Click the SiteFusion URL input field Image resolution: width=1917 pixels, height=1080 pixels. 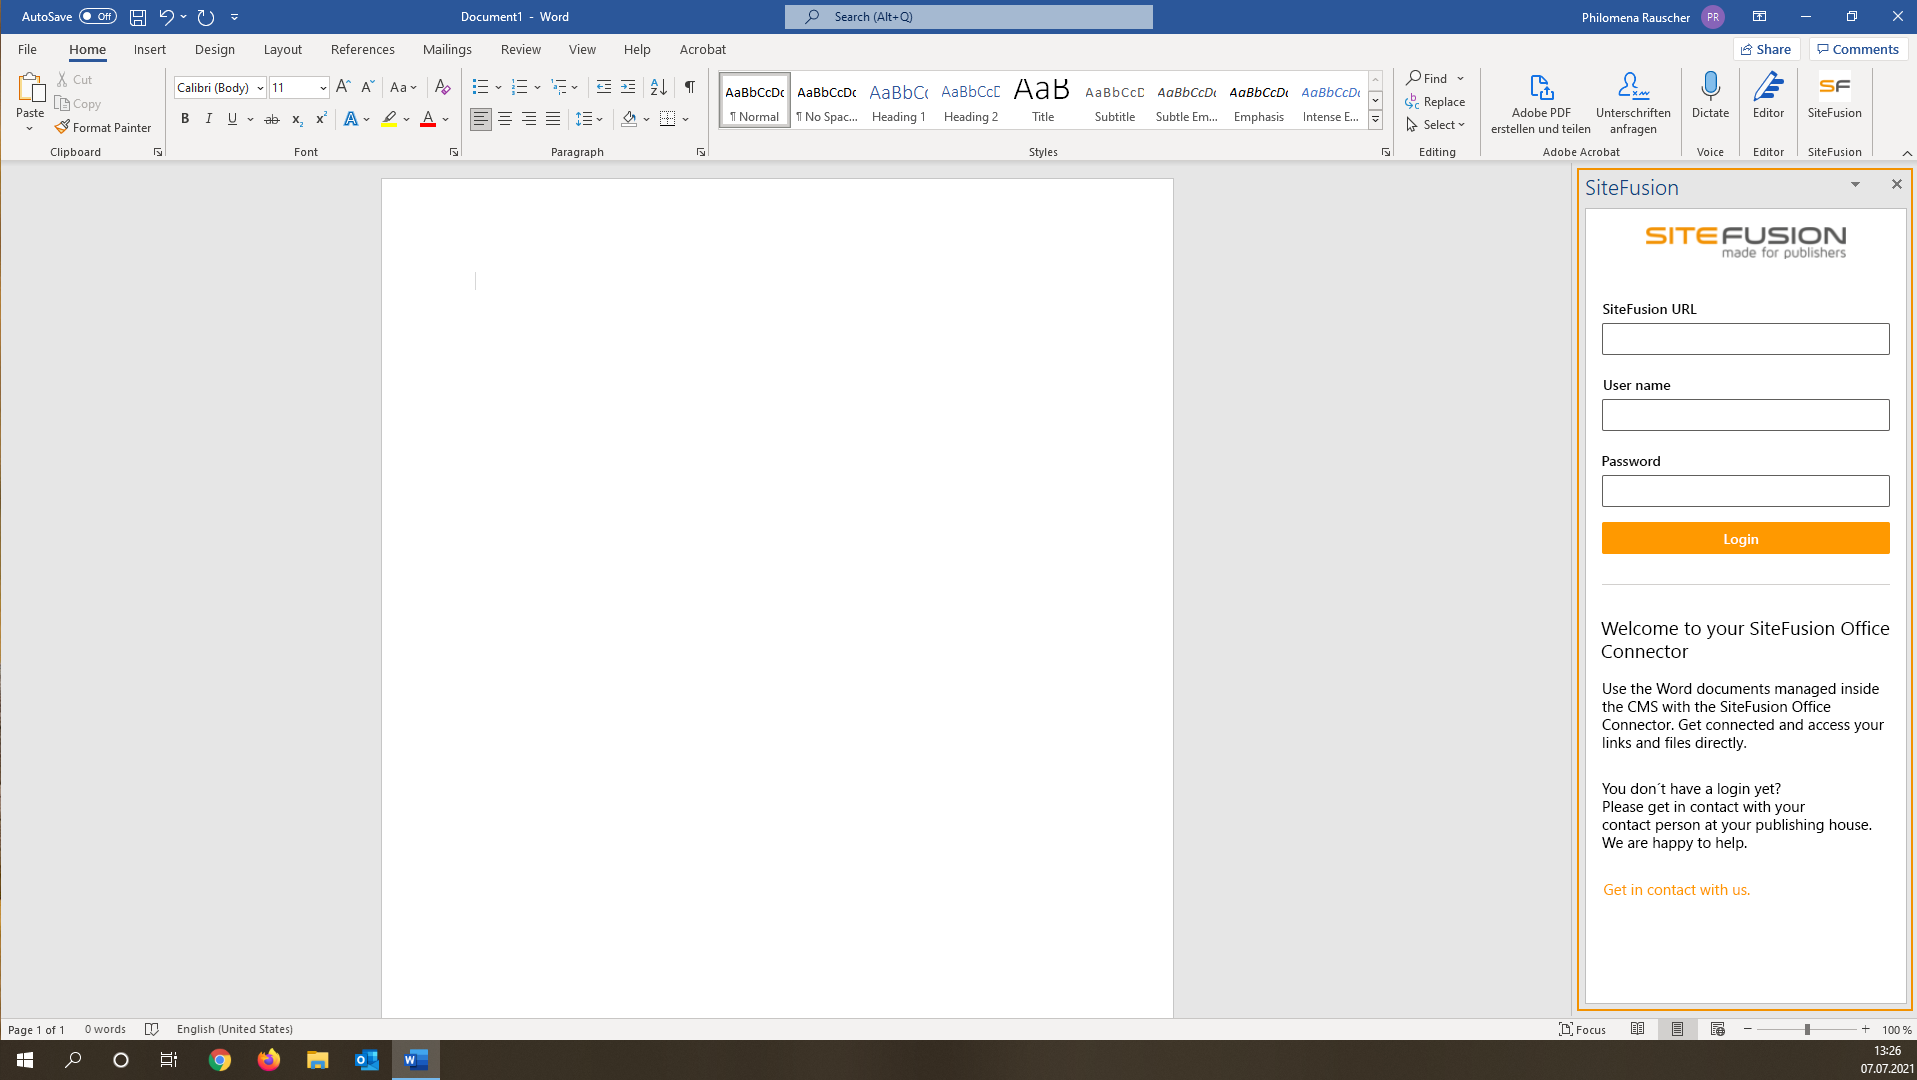1745,339
